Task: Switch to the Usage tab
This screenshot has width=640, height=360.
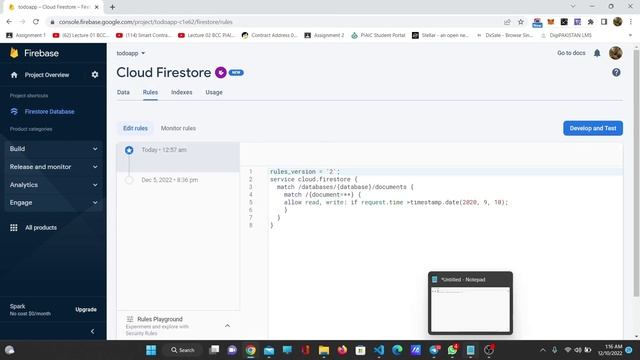Action: tap(214, 92)
